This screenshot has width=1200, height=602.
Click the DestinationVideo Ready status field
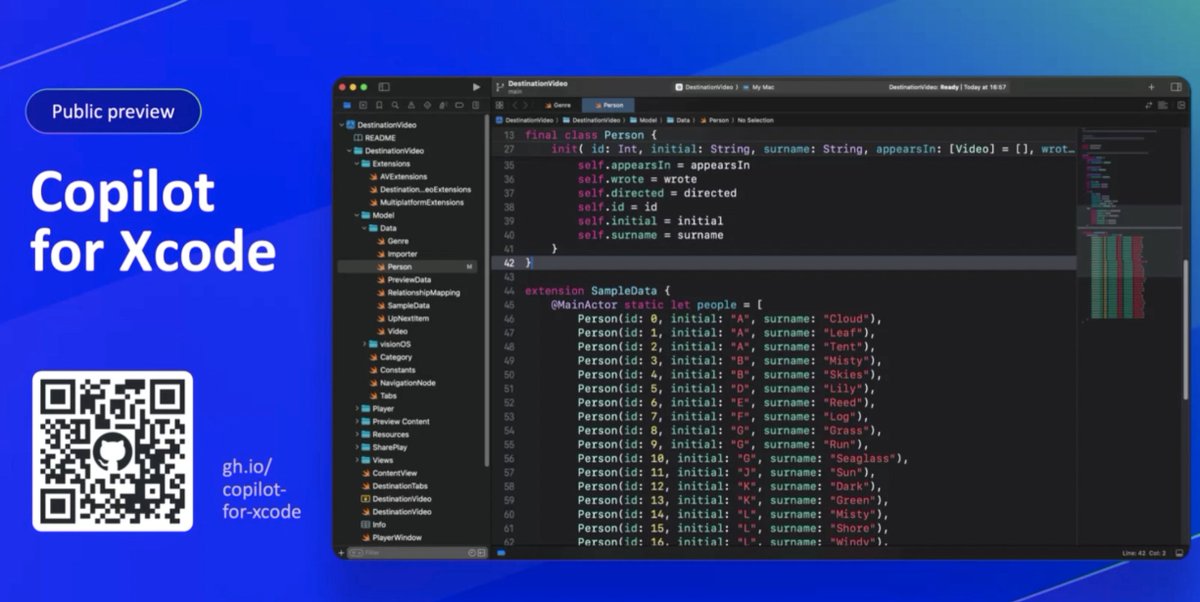point(948,87)
